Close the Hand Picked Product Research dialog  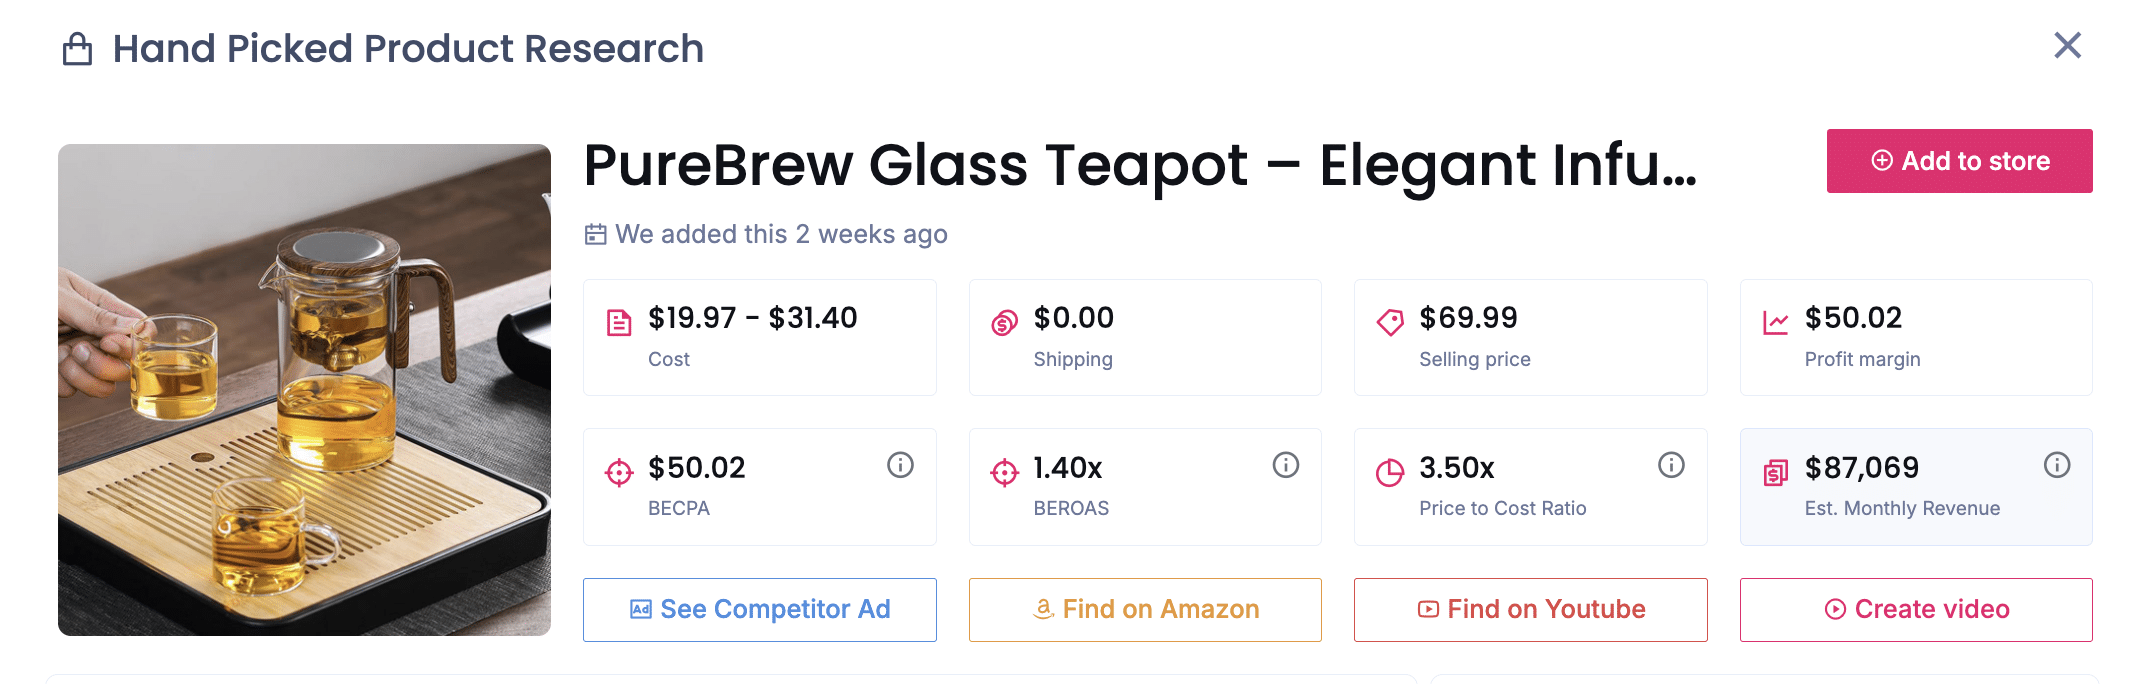tap(2067, 45)
